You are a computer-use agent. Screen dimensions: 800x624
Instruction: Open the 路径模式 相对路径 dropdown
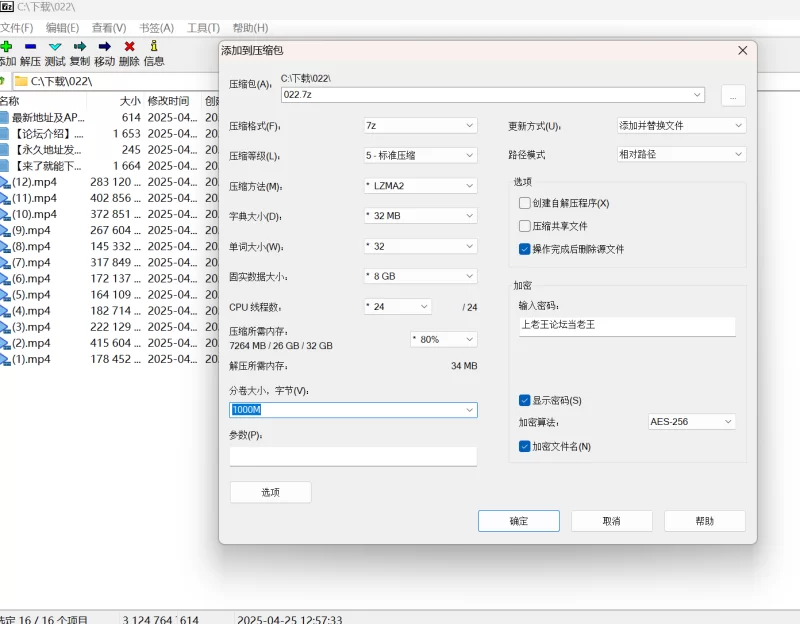[x=681, y=154]
